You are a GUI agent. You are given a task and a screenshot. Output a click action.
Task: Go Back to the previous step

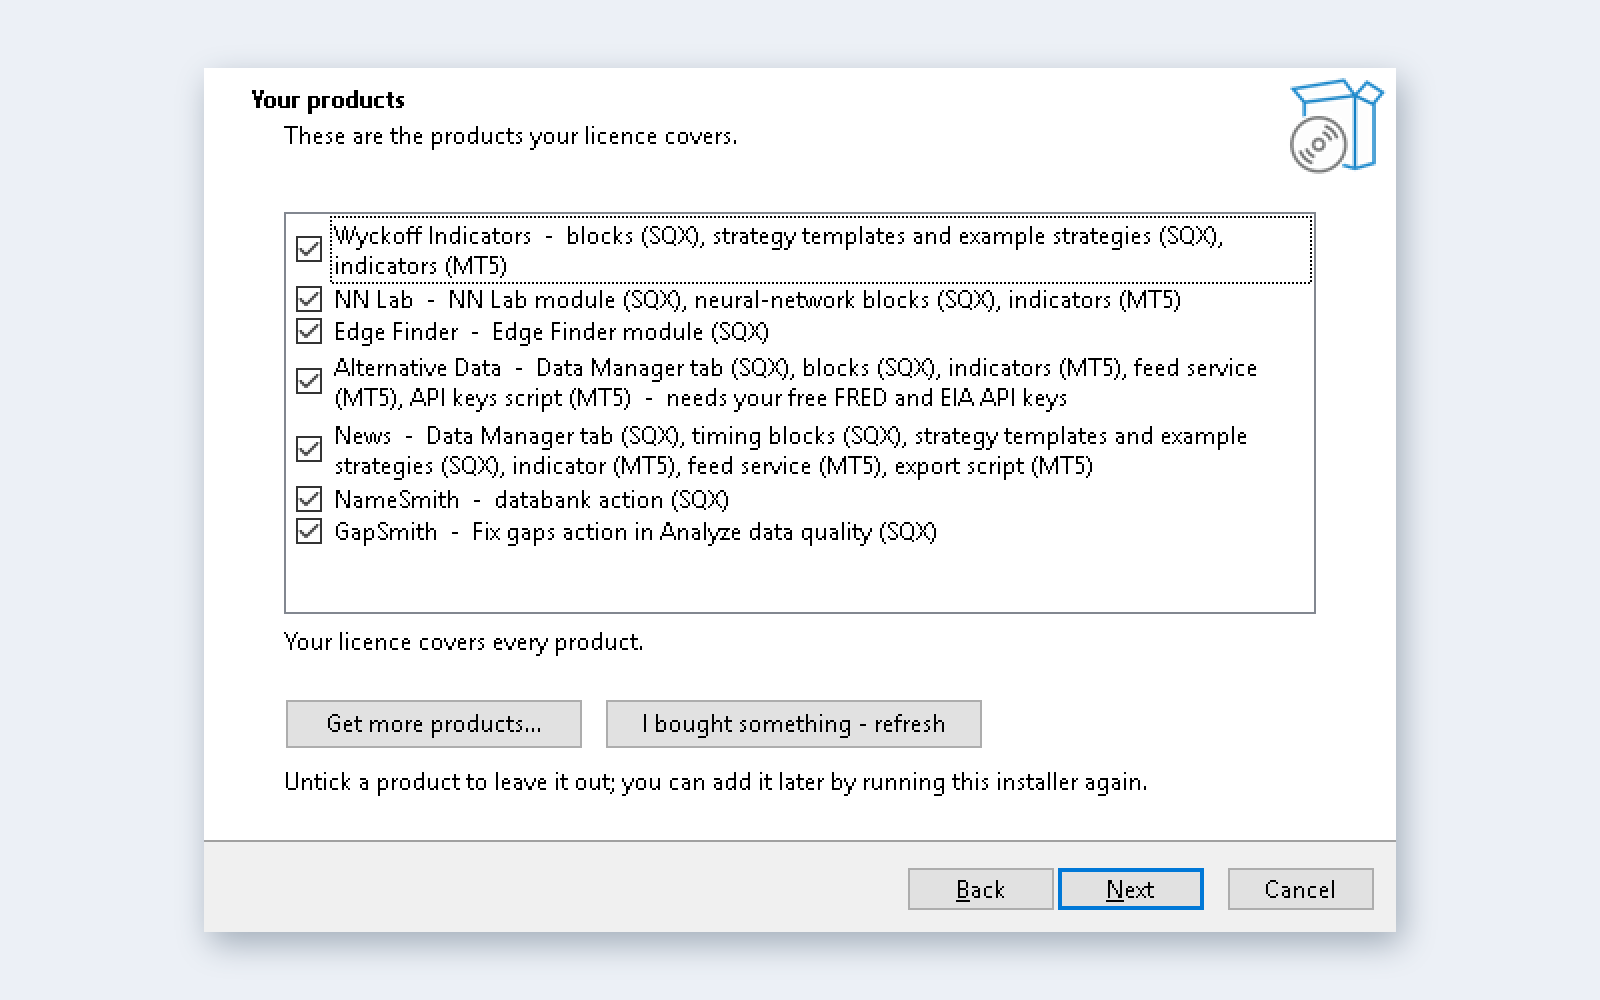[x=980, y=889]
